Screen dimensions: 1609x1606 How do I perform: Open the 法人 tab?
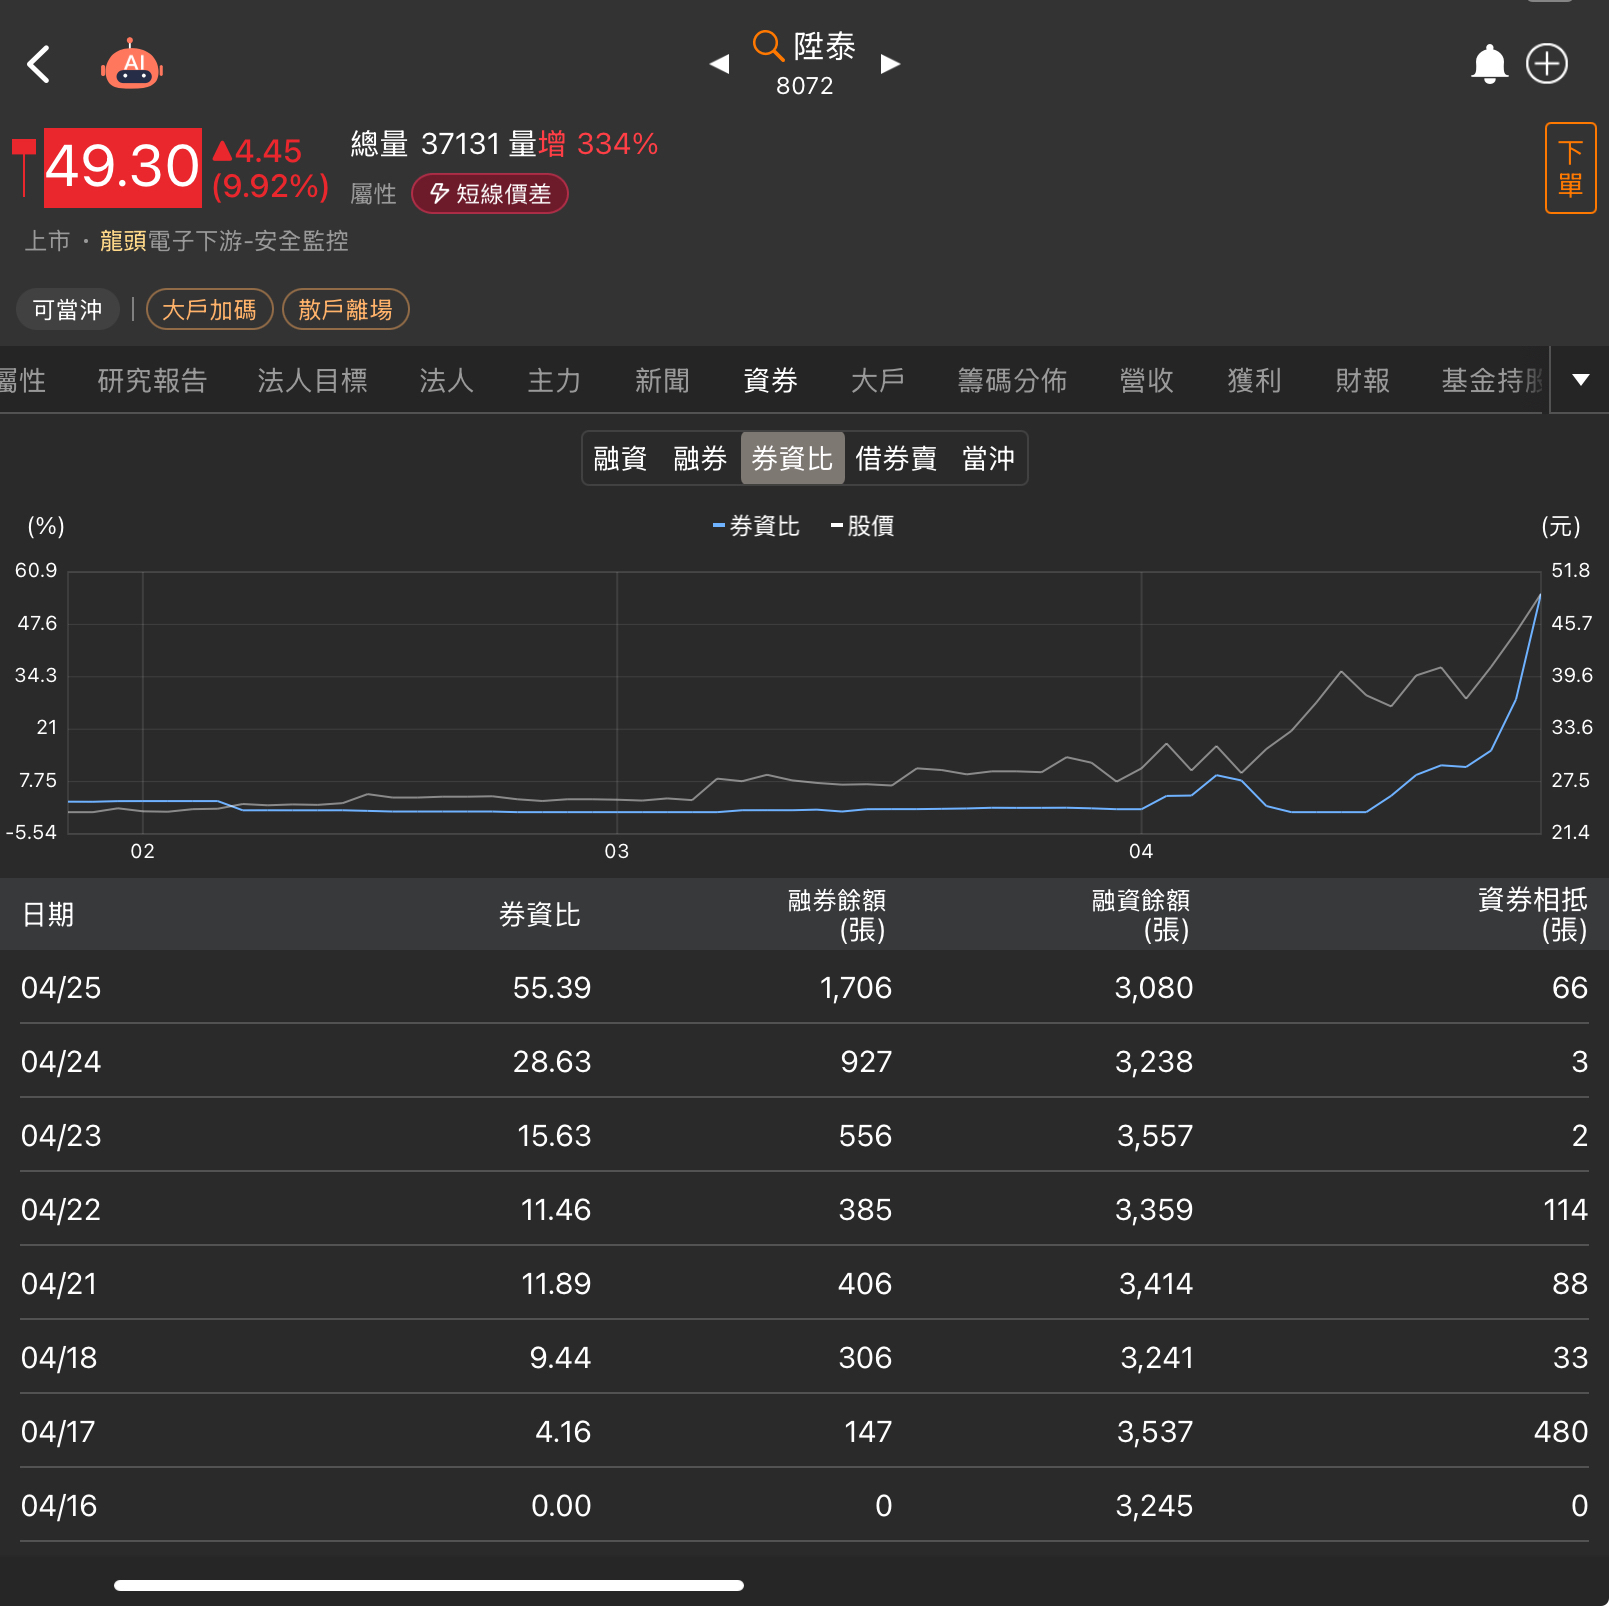[446, 381]
